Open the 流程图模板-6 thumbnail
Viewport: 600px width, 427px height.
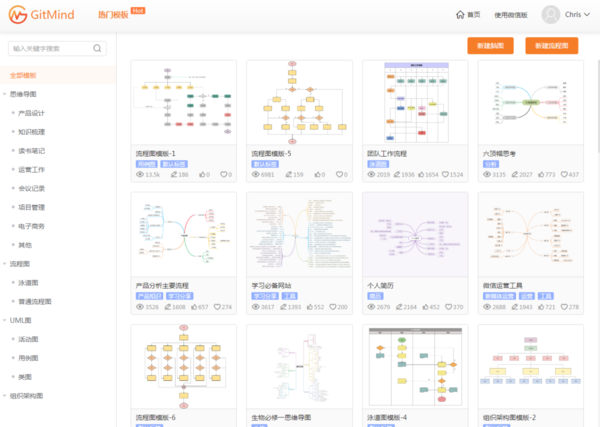pyautogui.click(x=184, y=367)
